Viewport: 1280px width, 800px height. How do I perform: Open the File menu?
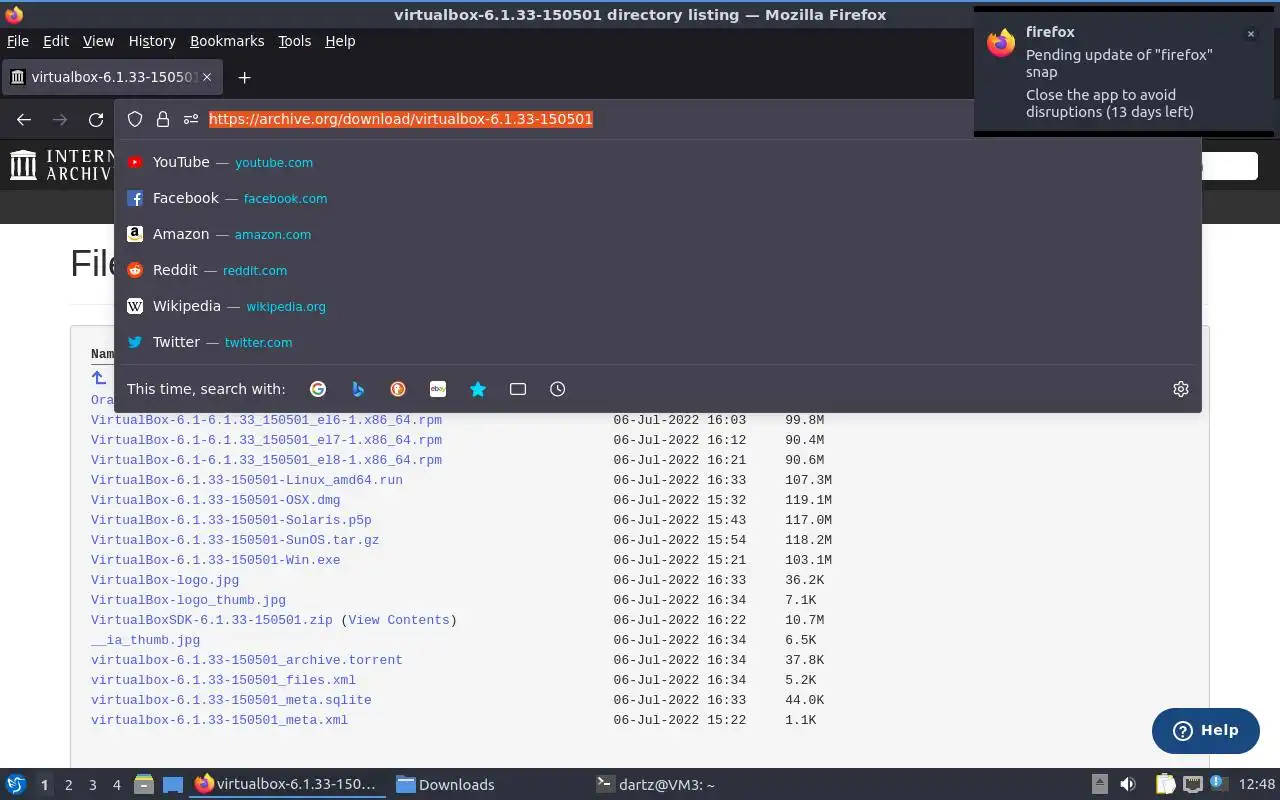coord(18,41)
